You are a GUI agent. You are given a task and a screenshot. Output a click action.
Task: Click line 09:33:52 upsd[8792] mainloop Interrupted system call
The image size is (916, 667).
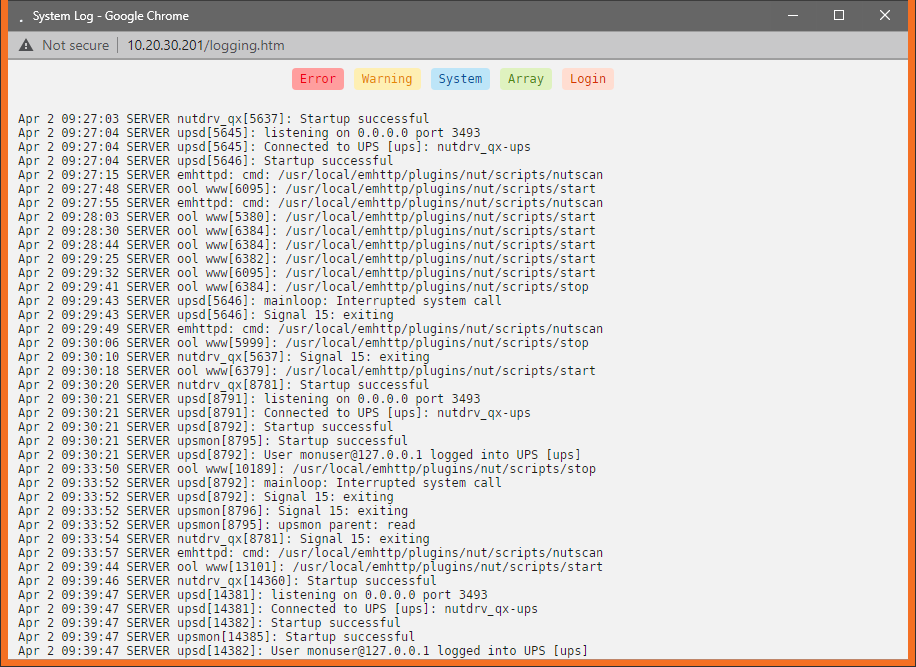[x=259, y=483]
